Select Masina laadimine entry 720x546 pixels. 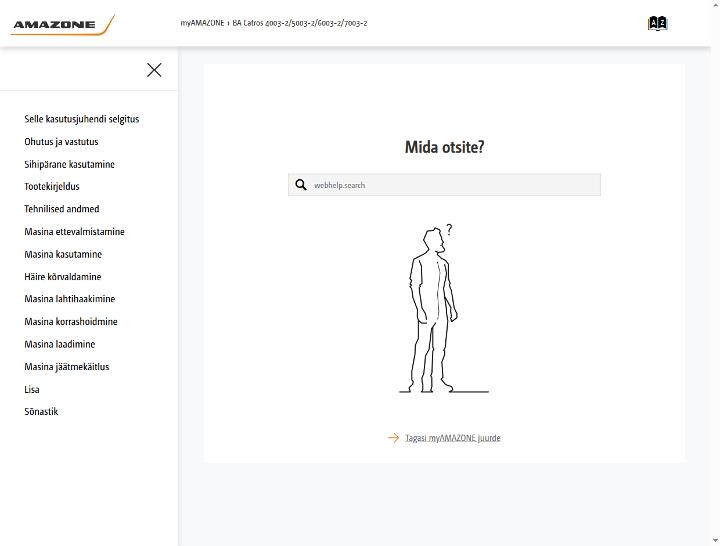tap(60, 344)
